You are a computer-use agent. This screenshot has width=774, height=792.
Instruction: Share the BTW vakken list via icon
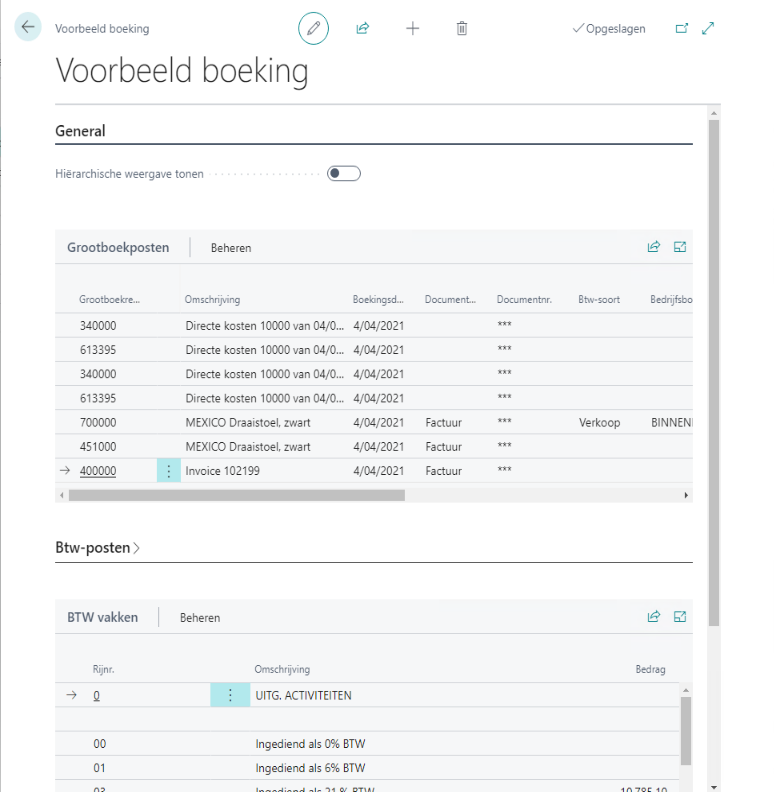654,617
